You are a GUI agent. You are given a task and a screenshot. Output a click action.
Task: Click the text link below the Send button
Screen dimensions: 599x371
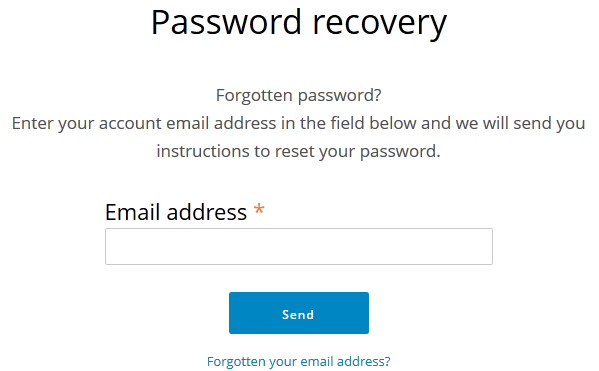tap(299, 361)
